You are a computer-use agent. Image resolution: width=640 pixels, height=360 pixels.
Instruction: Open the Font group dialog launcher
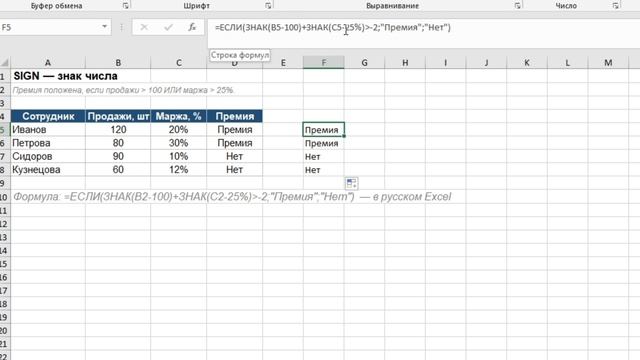[268, 6]
